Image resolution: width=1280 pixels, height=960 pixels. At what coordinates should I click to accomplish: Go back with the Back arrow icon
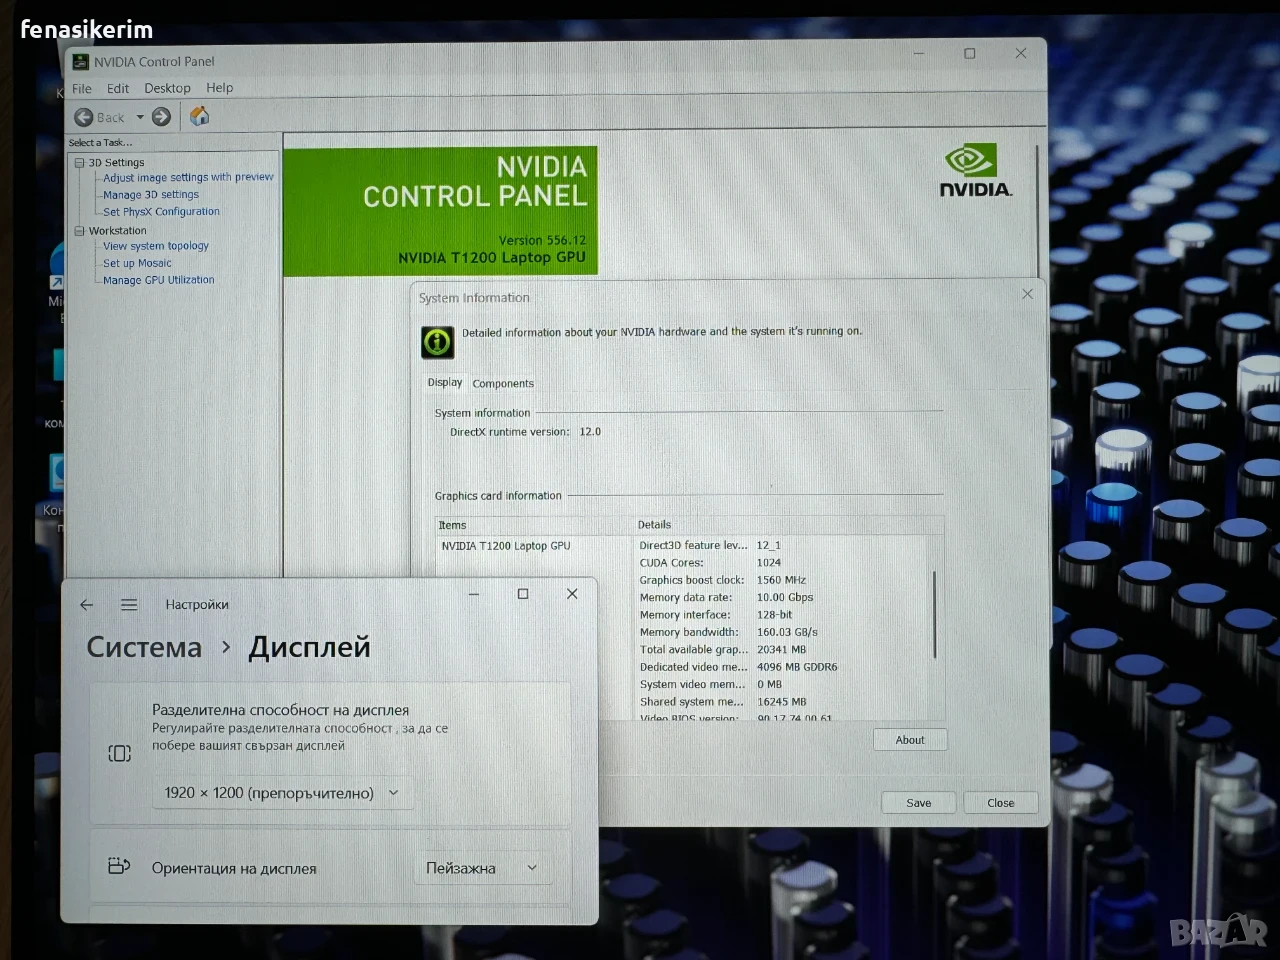[84, 117]
